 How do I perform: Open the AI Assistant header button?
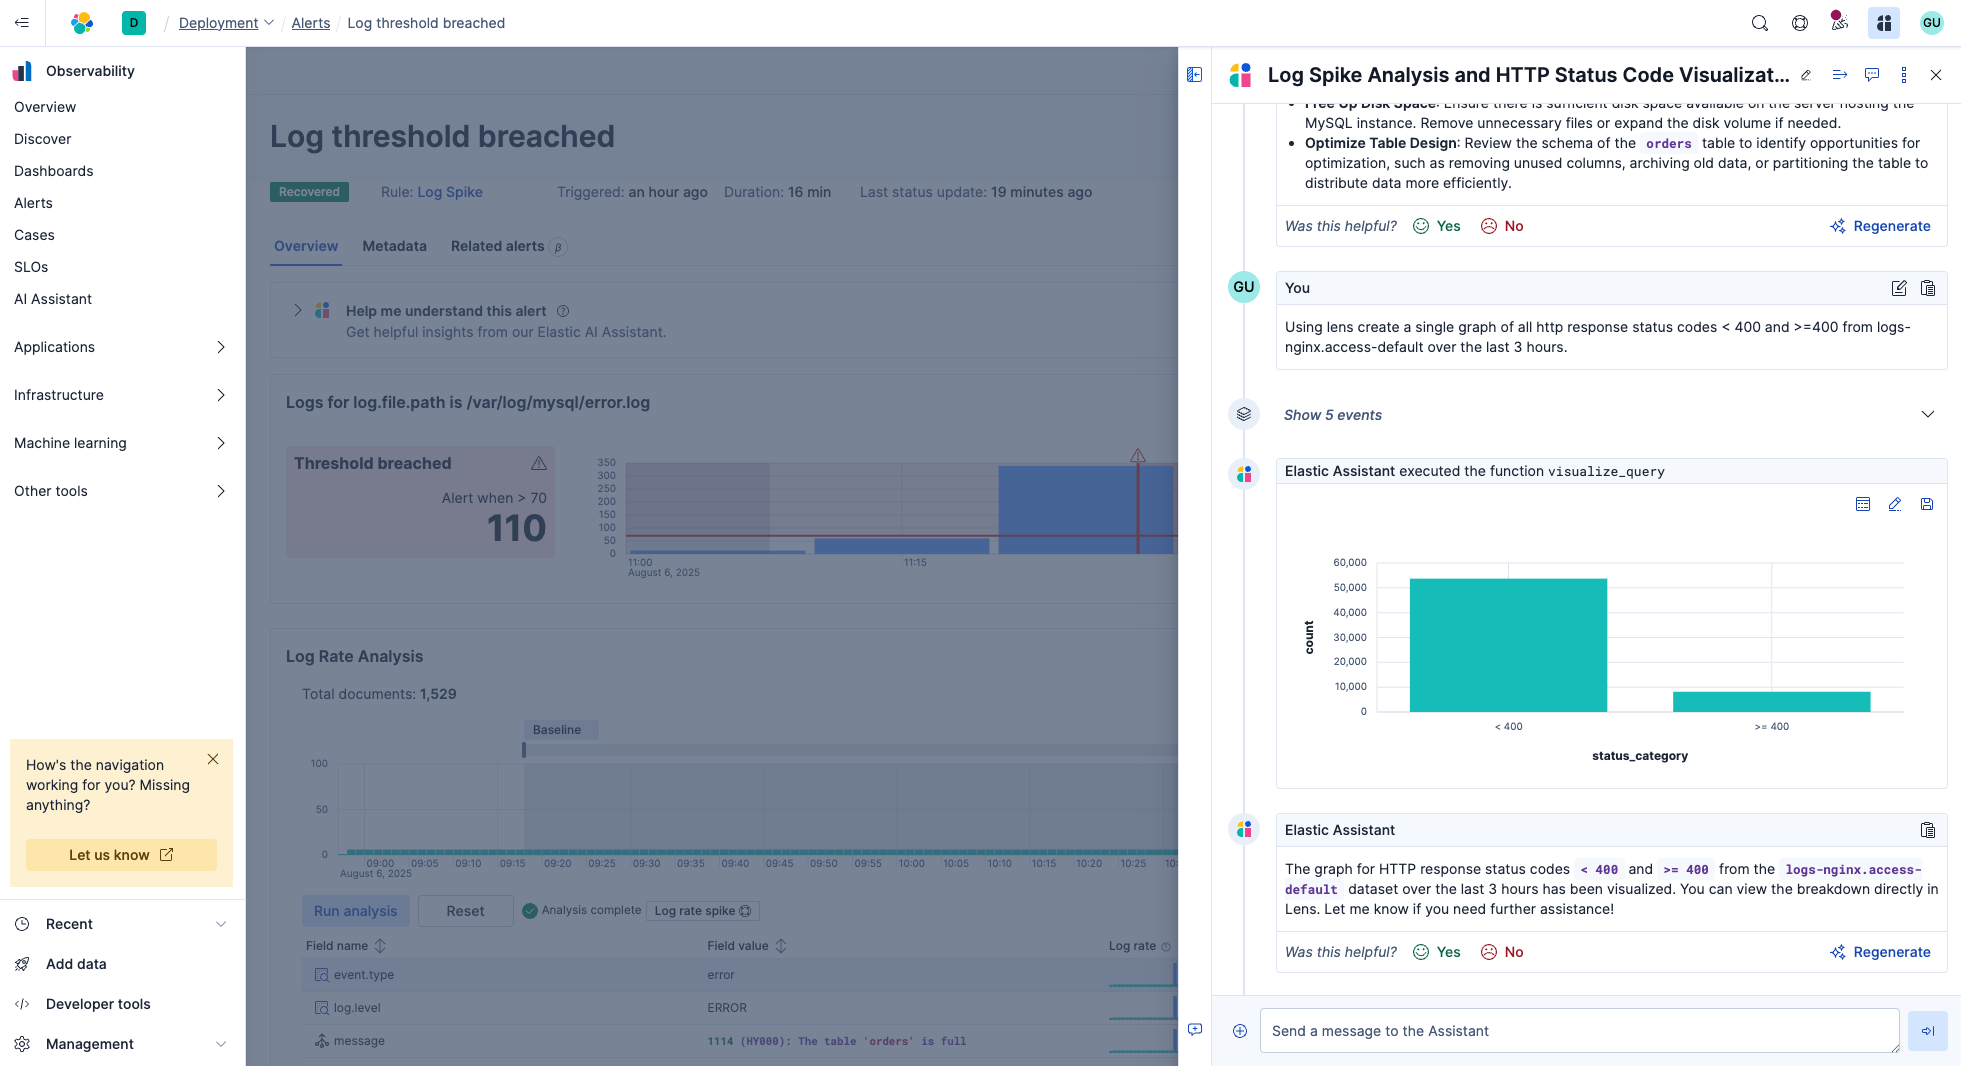(x=1883, y=23)
